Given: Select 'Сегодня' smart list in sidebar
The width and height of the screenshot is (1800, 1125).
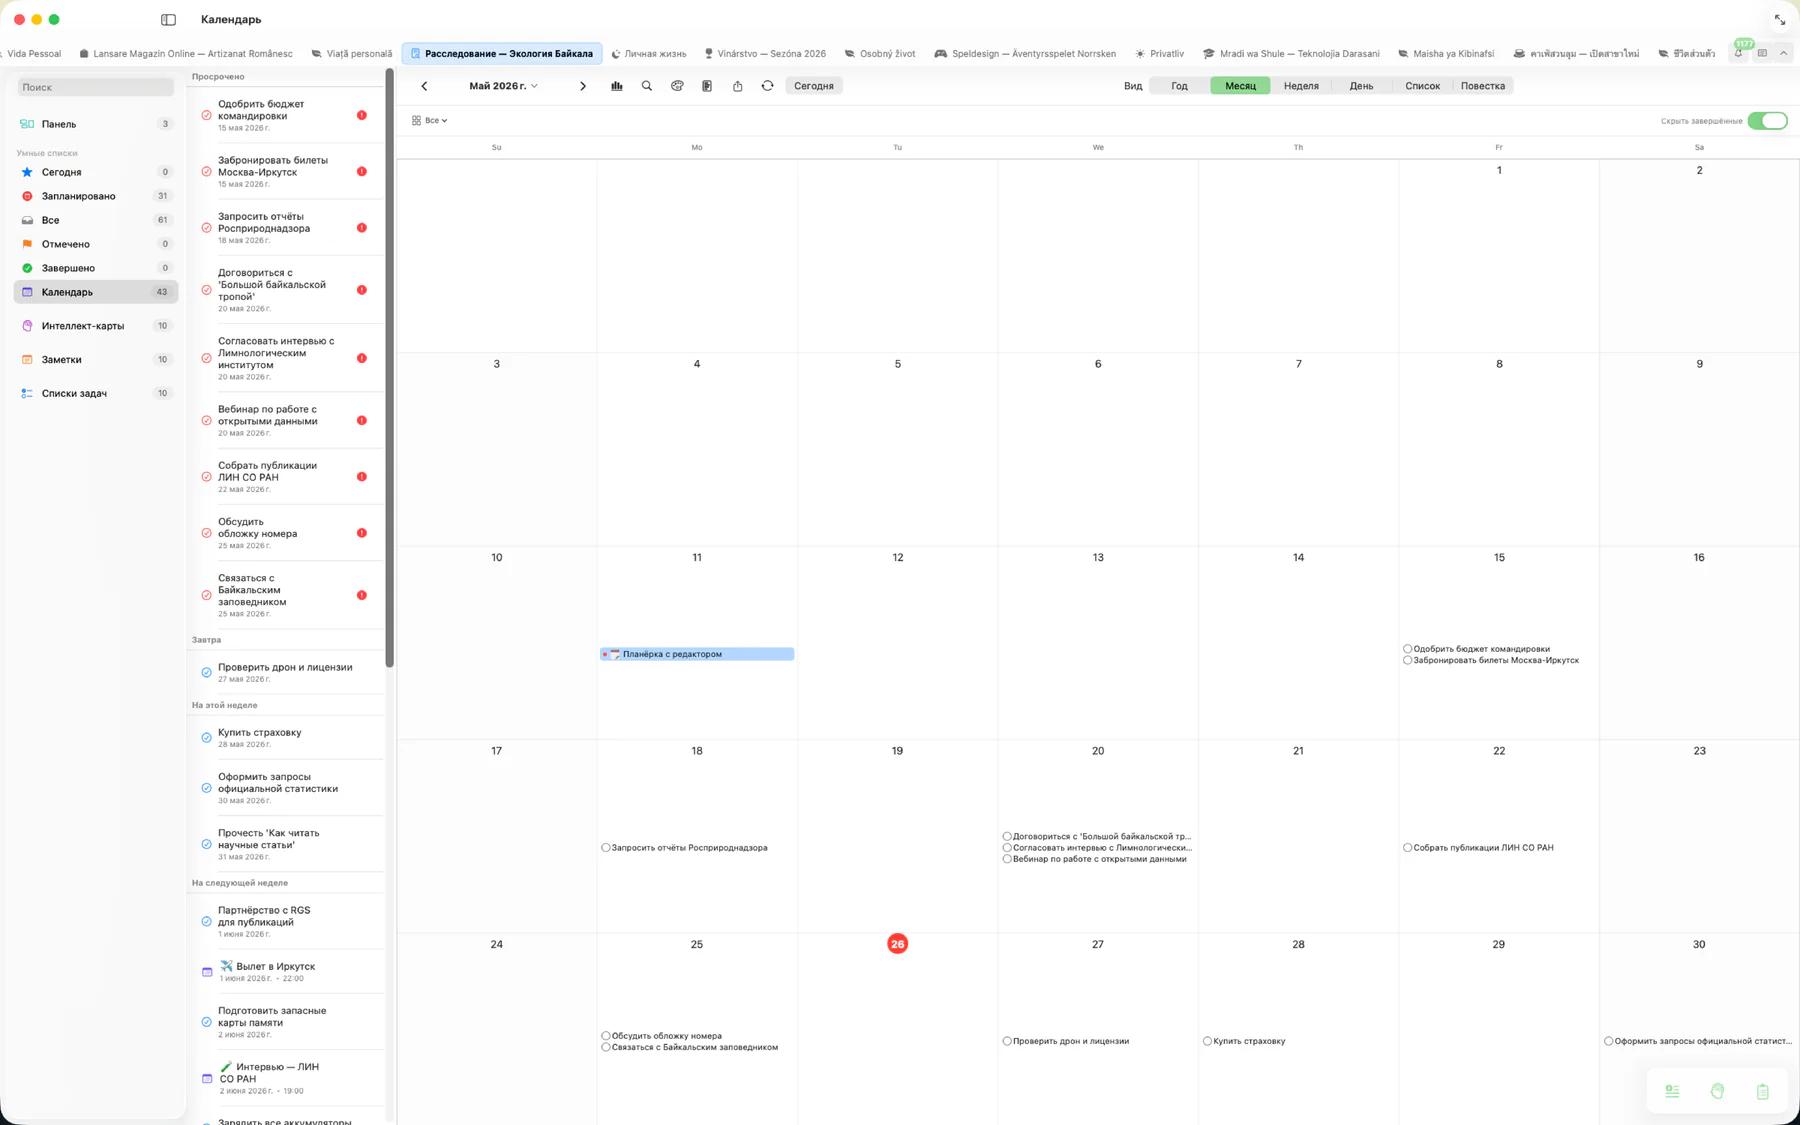Looking at the screenshot, I should (96, 172).
